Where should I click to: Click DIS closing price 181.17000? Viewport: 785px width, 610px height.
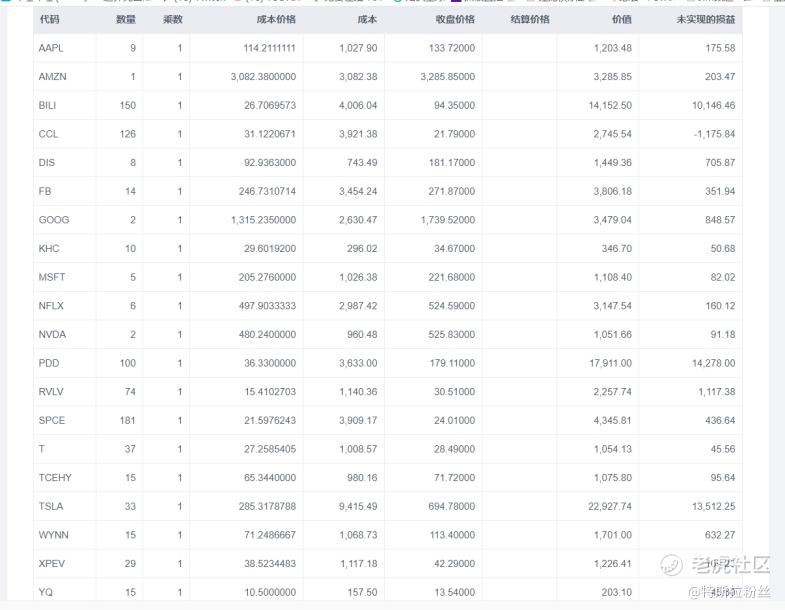[x=452, y=162]
